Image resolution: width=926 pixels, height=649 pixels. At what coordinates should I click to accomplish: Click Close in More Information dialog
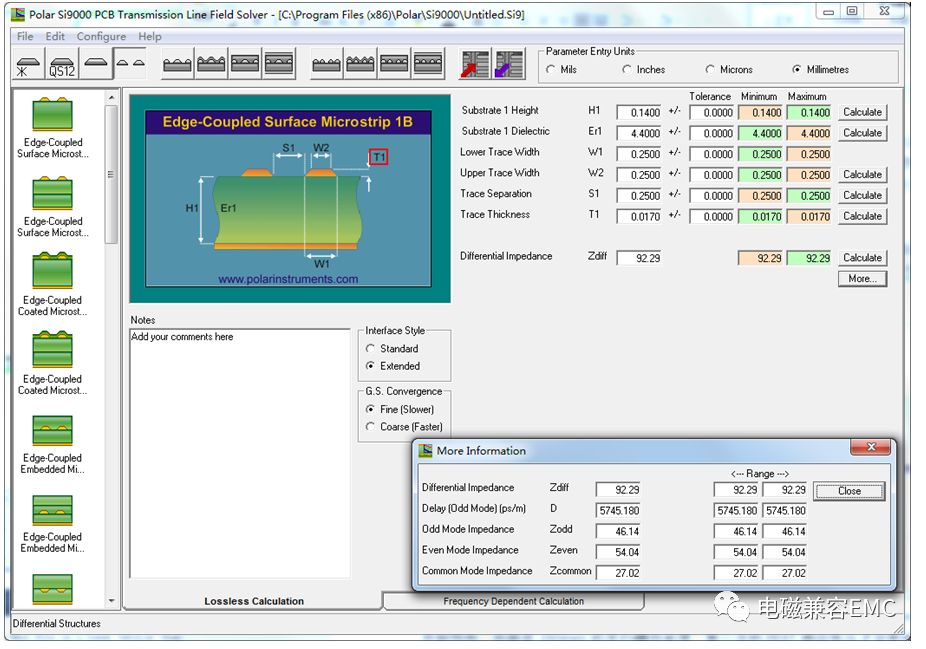click(x=849, y=491)
